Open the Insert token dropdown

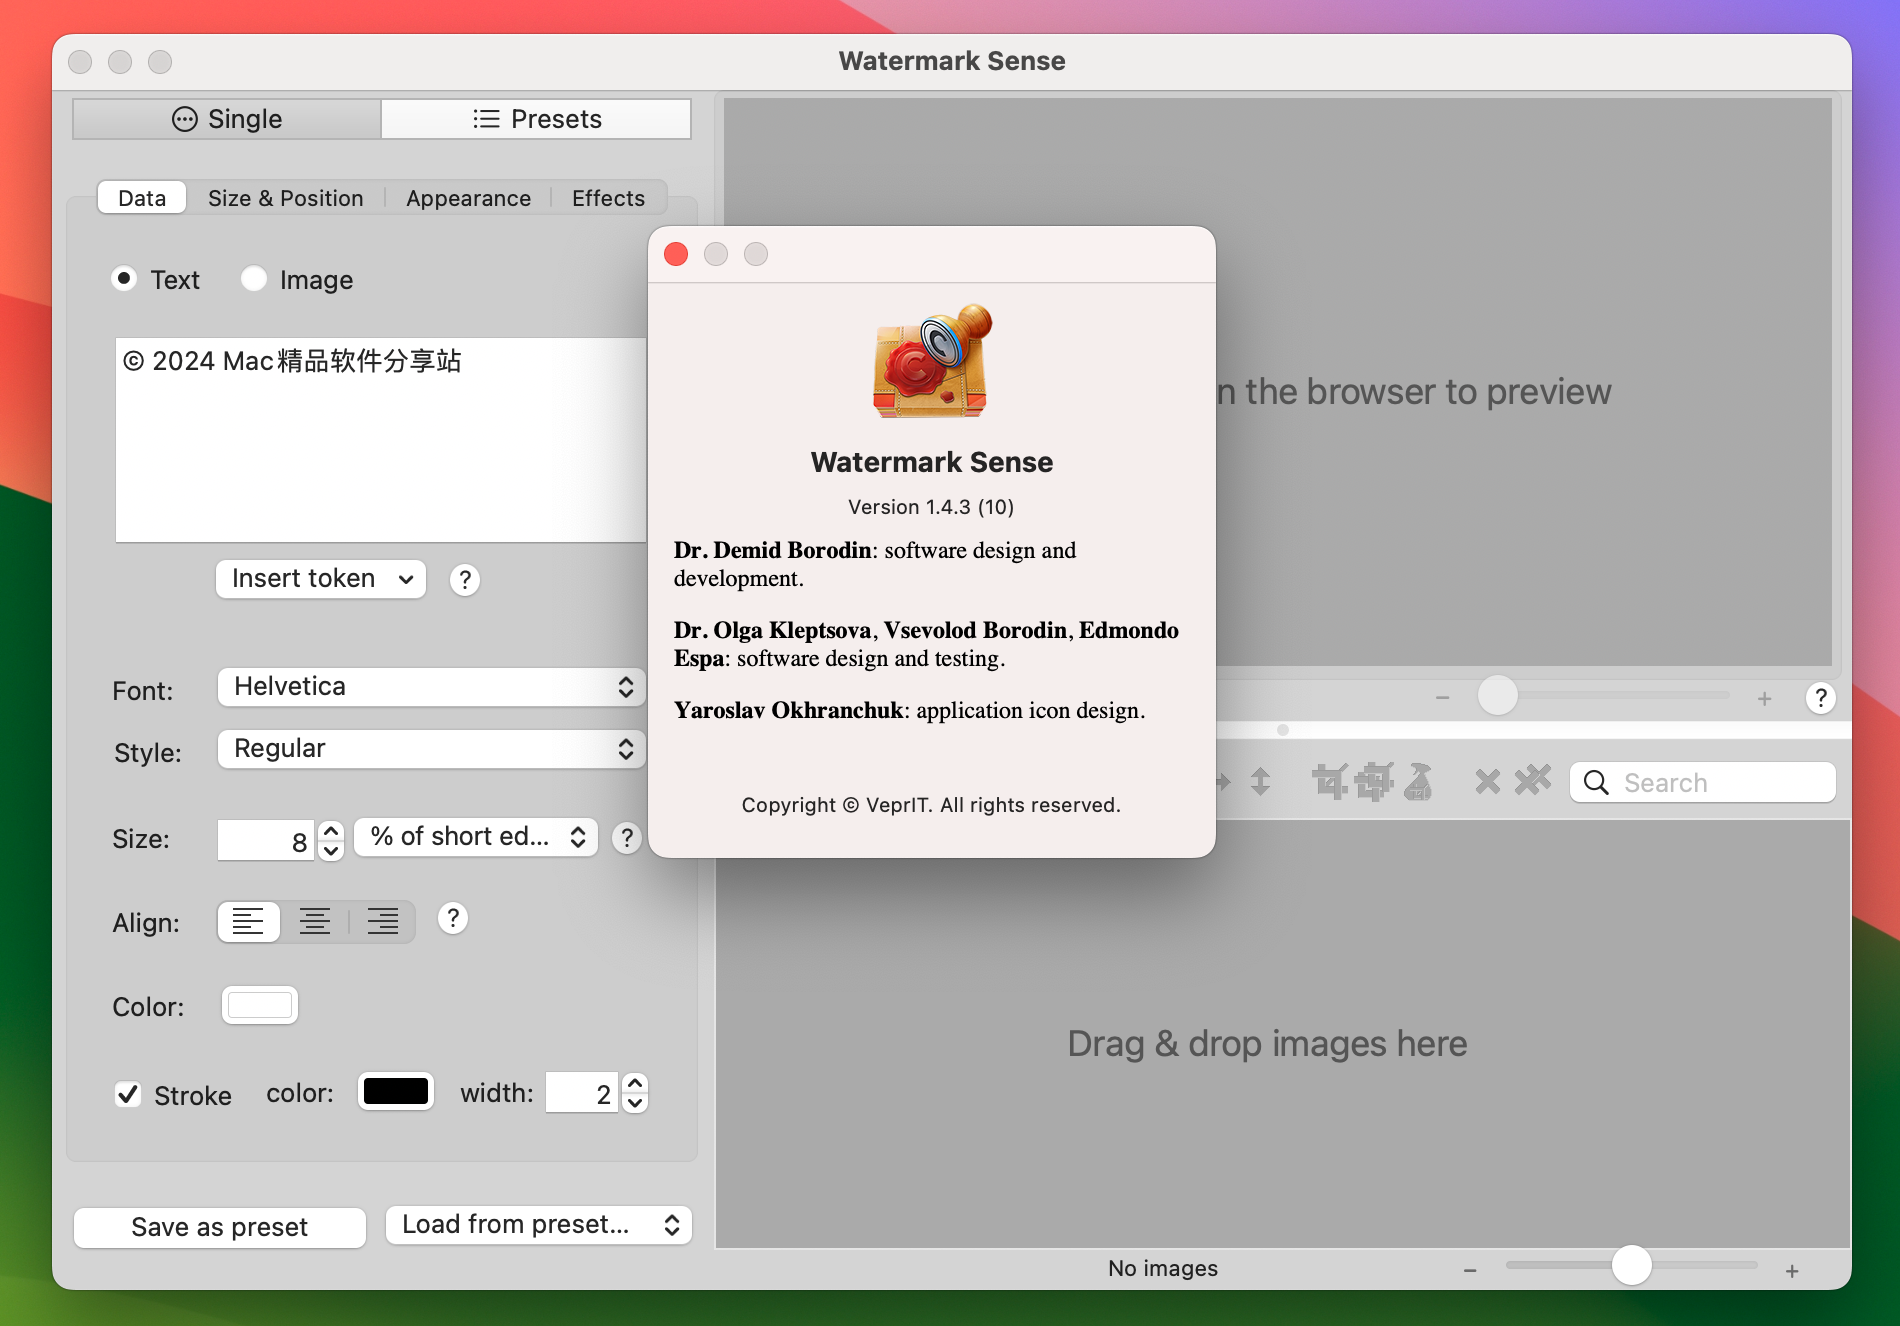(x=321, y=579)
